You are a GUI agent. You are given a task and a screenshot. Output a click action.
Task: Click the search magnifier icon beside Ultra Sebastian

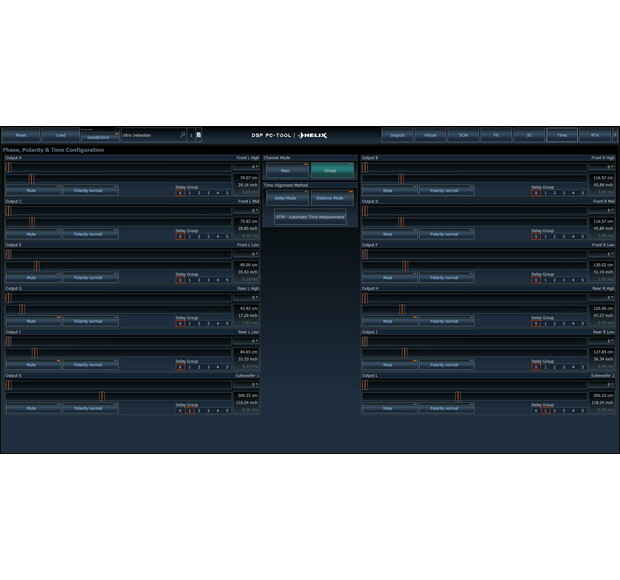(183, 134)
